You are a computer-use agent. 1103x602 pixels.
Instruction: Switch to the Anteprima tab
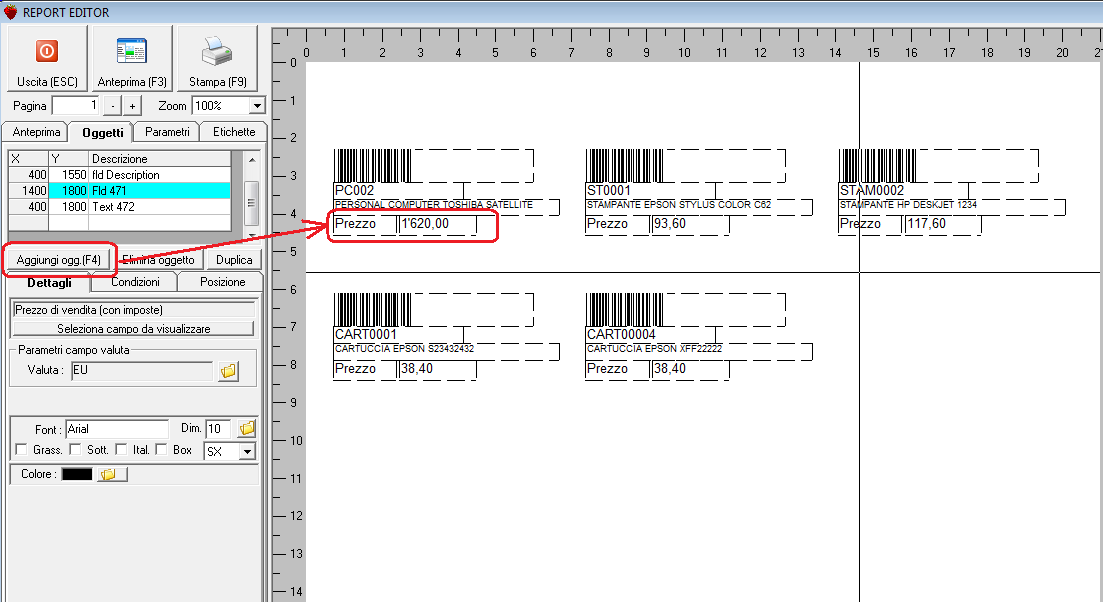click(x=36, y=132)
